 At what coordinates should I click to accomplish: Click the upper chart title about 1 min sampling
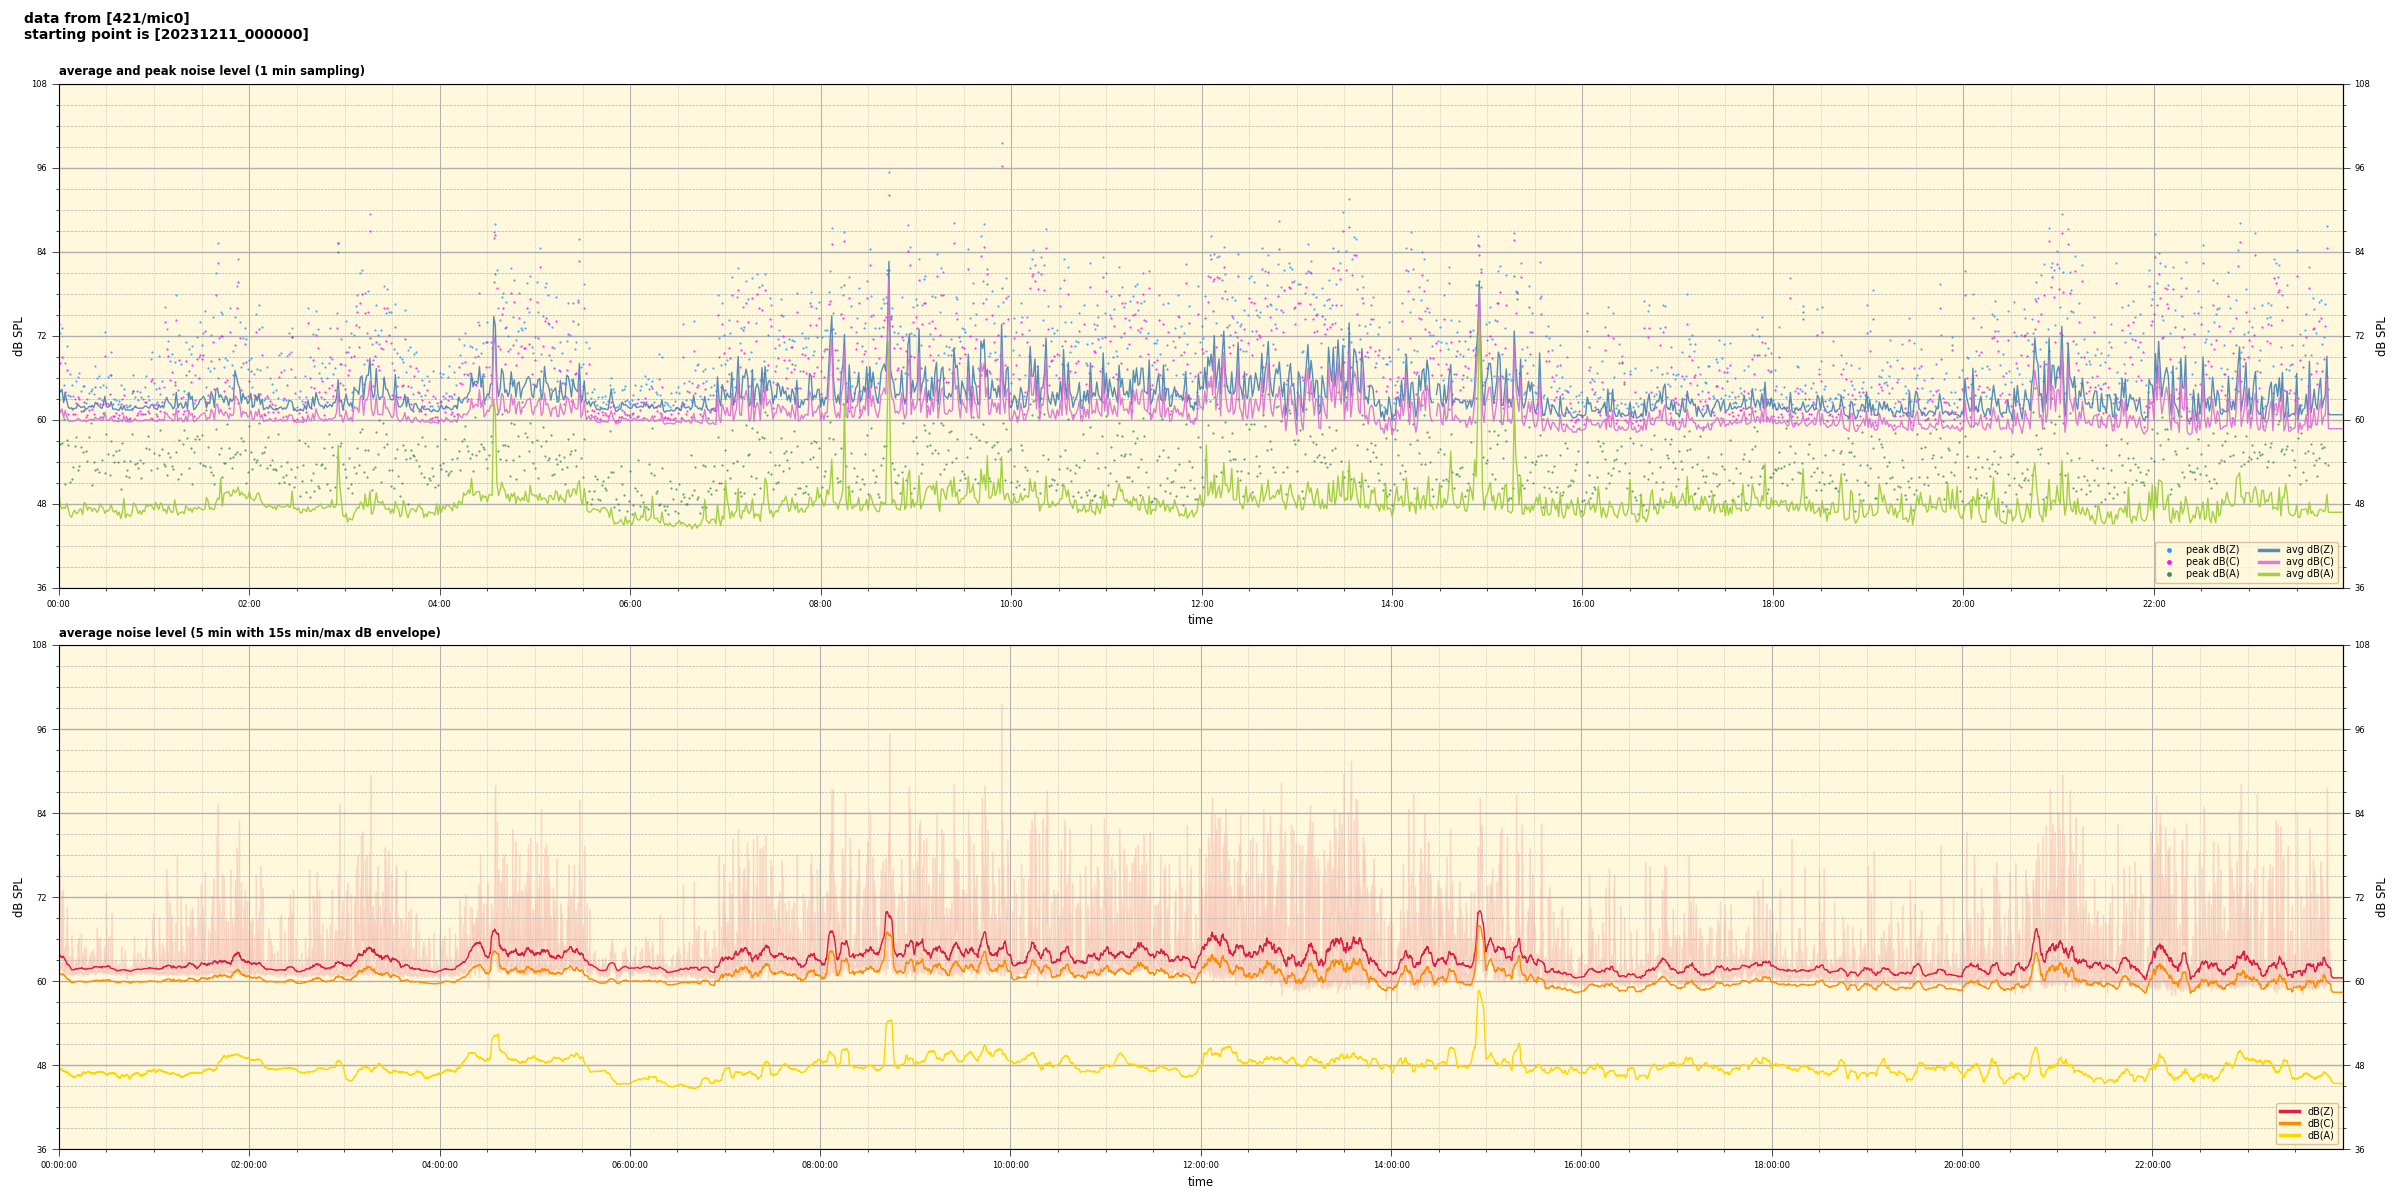(211, 71)
